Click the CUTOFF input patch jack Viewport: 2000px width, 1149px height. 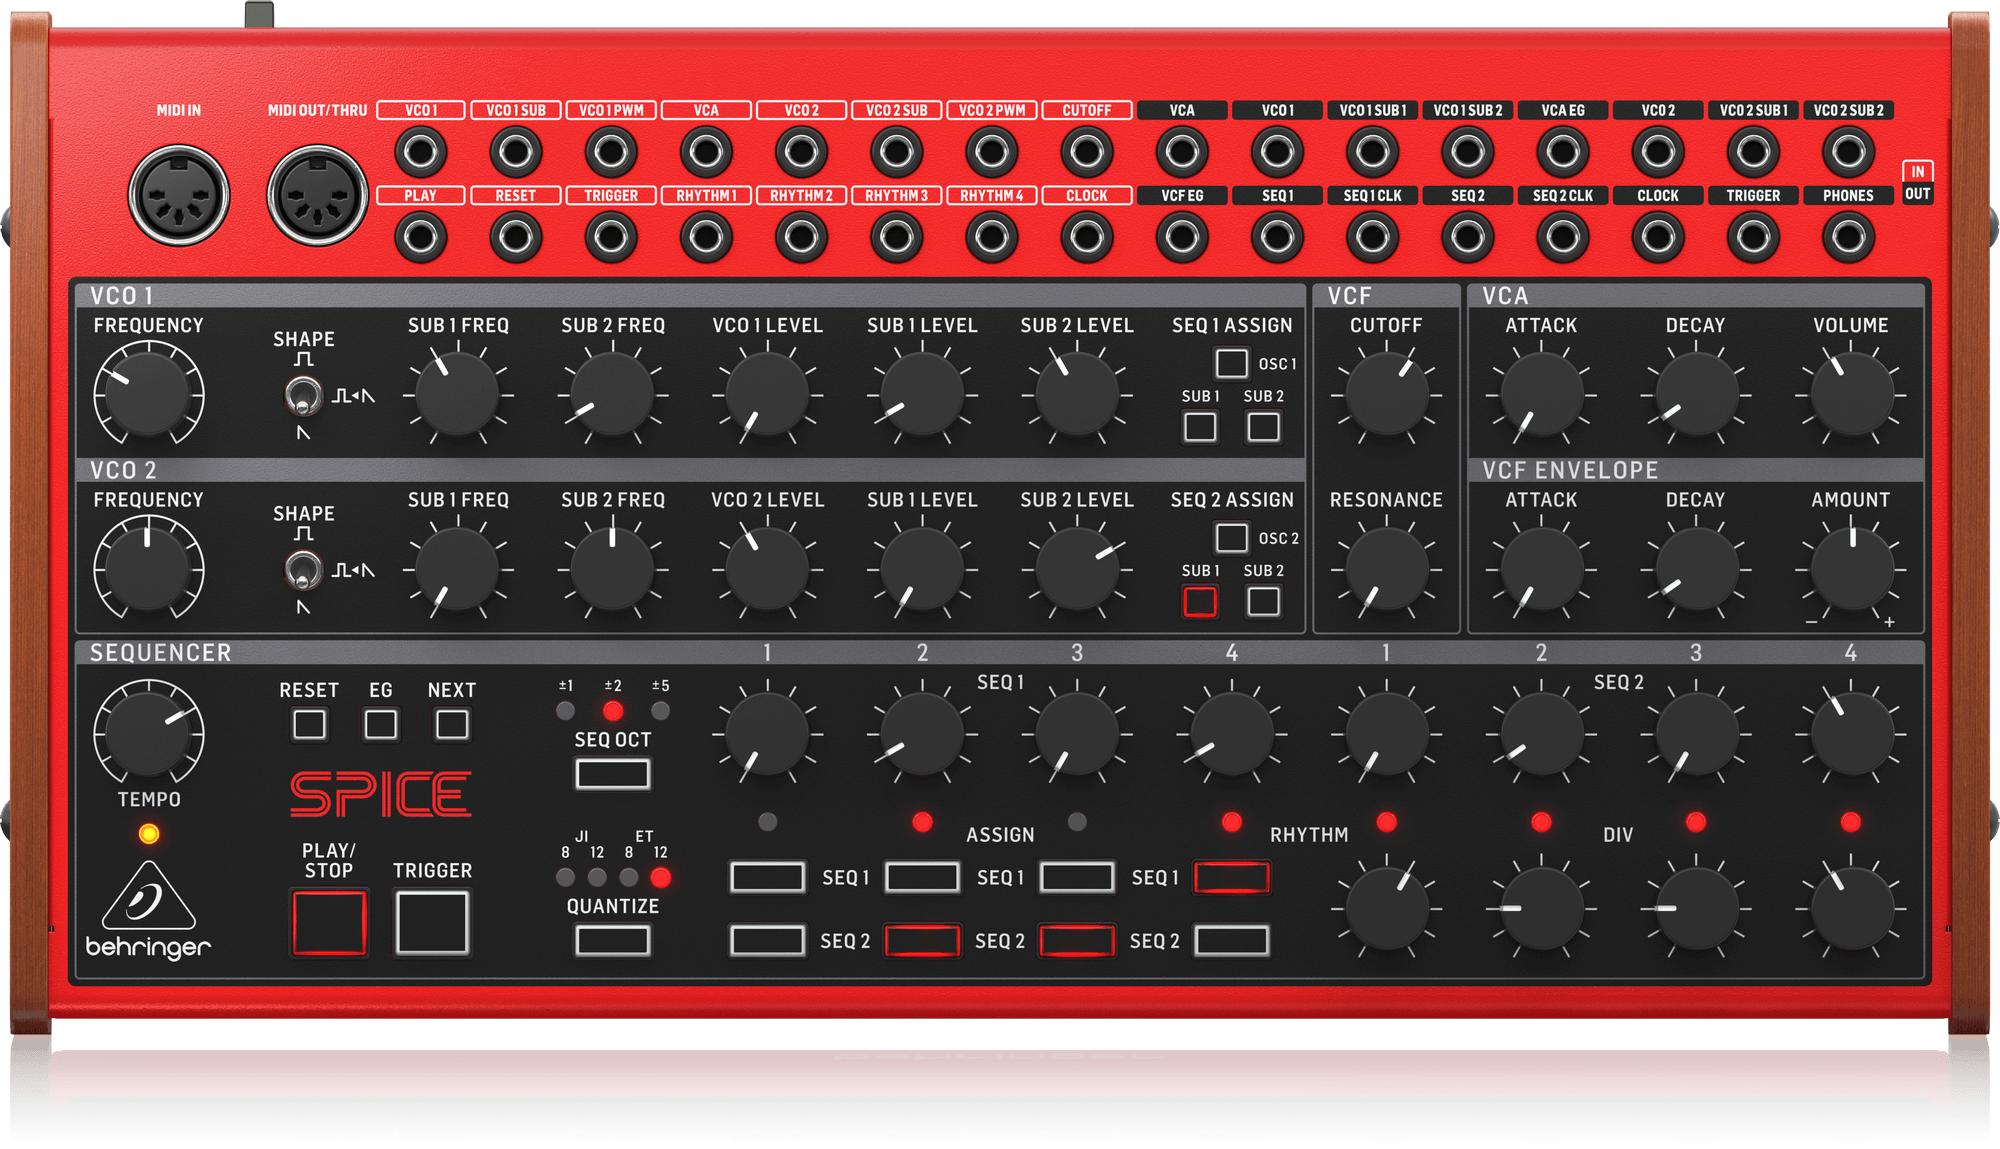[x=1086, y=152]
